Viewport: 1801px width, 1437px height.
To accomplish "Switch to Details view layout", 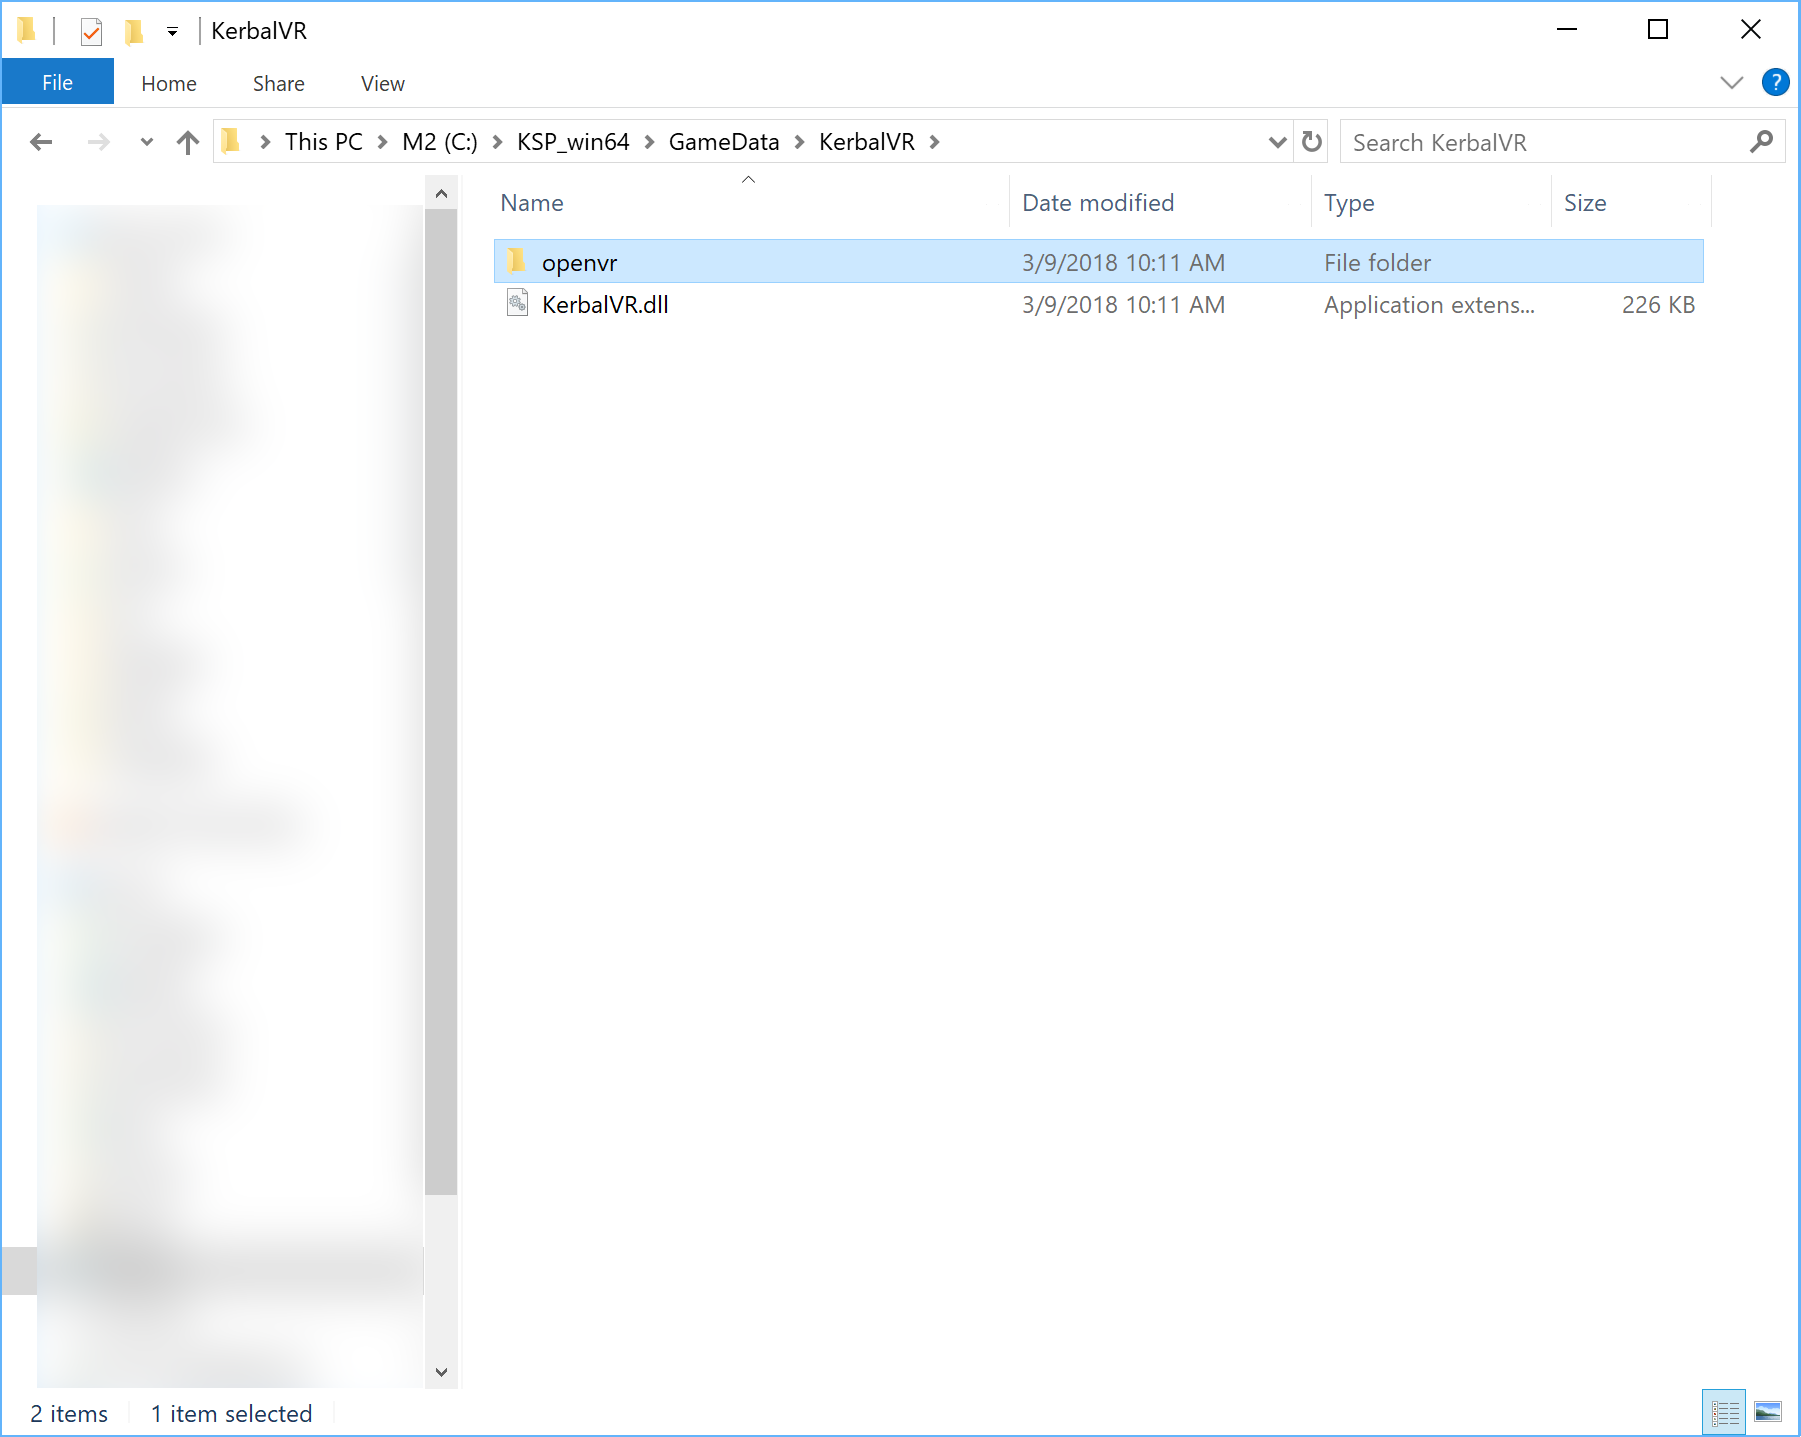I will pos(1724,1412).
